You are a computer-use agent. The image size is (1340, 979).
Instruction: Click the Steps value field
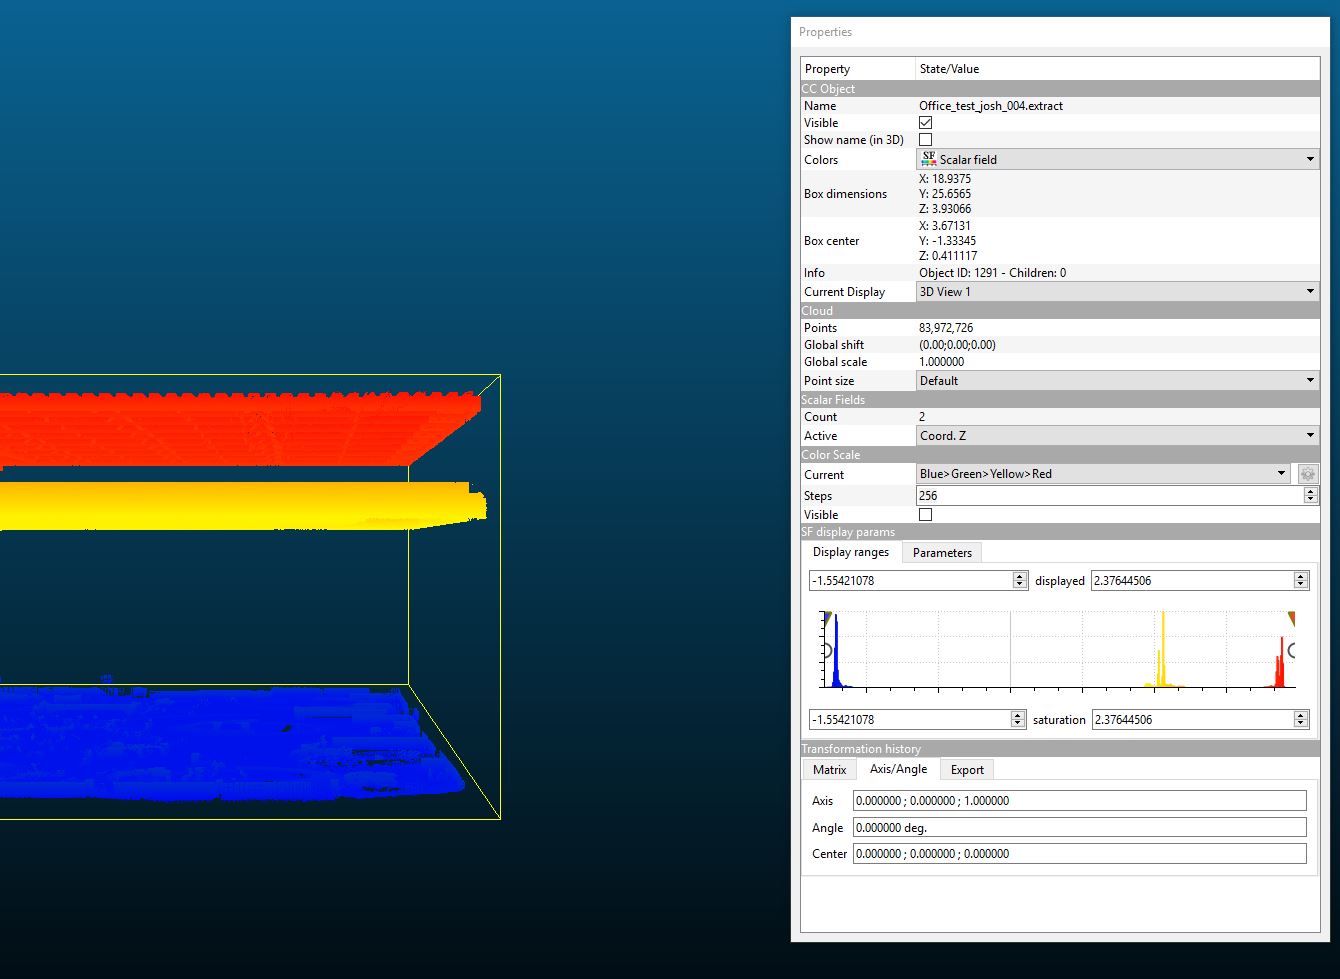click(x=1110, y=496)
